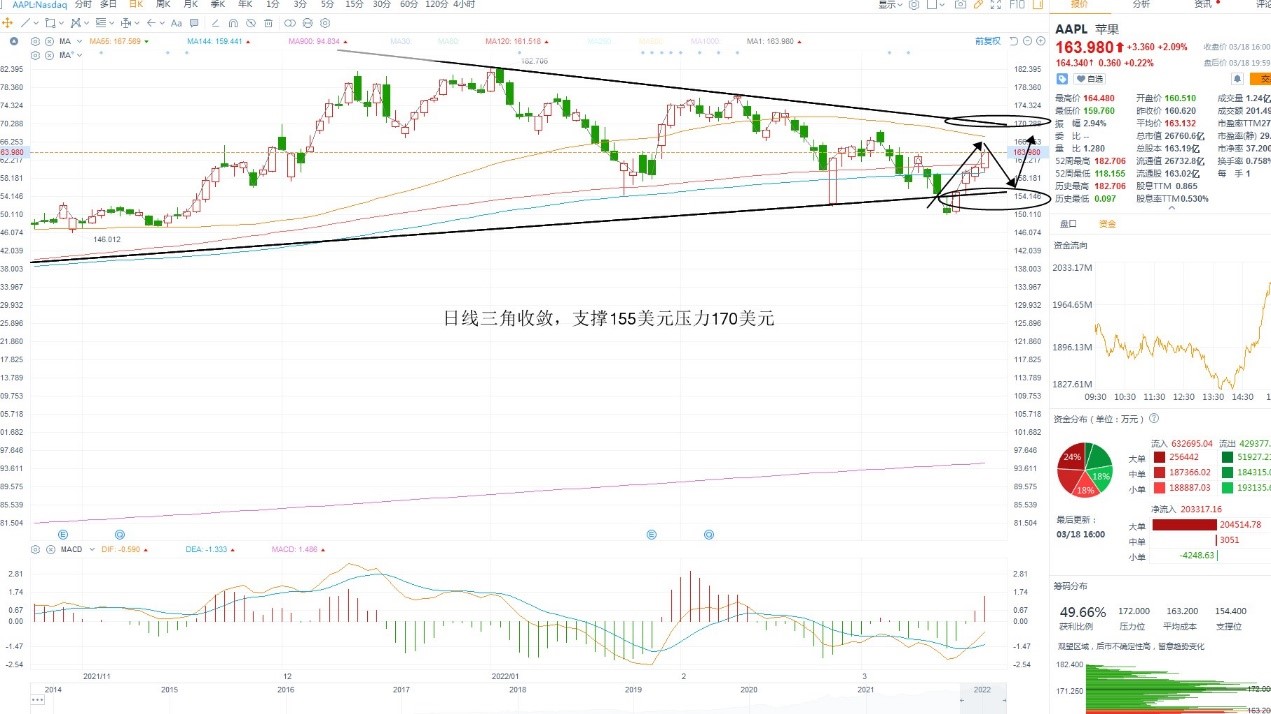The height and width of the screenshot is (714, 1271).
Task: Activate the orange pencil draw mode
Action: pyautogui.click(x=978, y=5)
